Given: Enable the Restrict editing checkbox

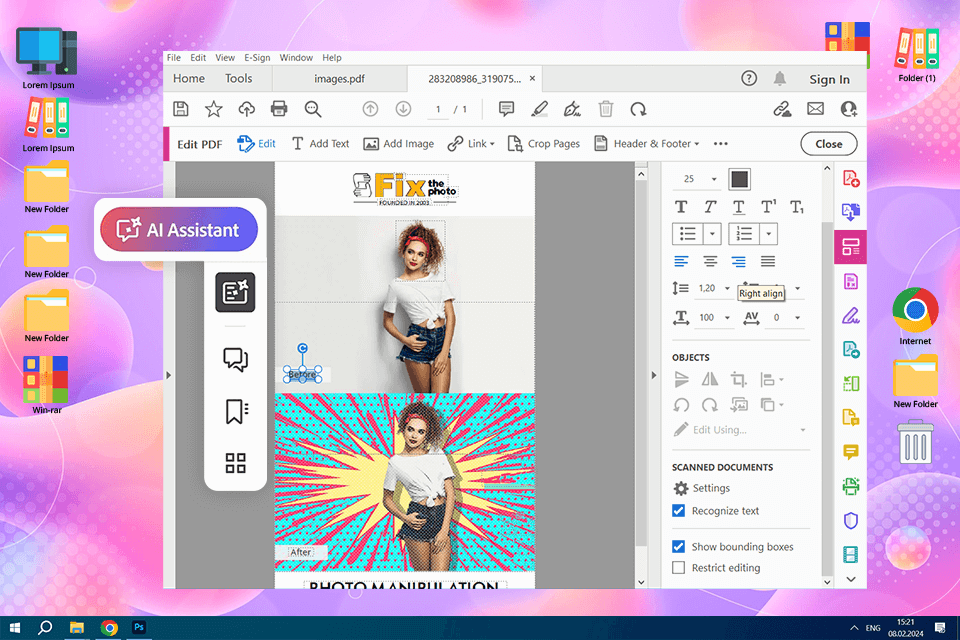Looking at the screenshot, I should [x=679, y=568].
